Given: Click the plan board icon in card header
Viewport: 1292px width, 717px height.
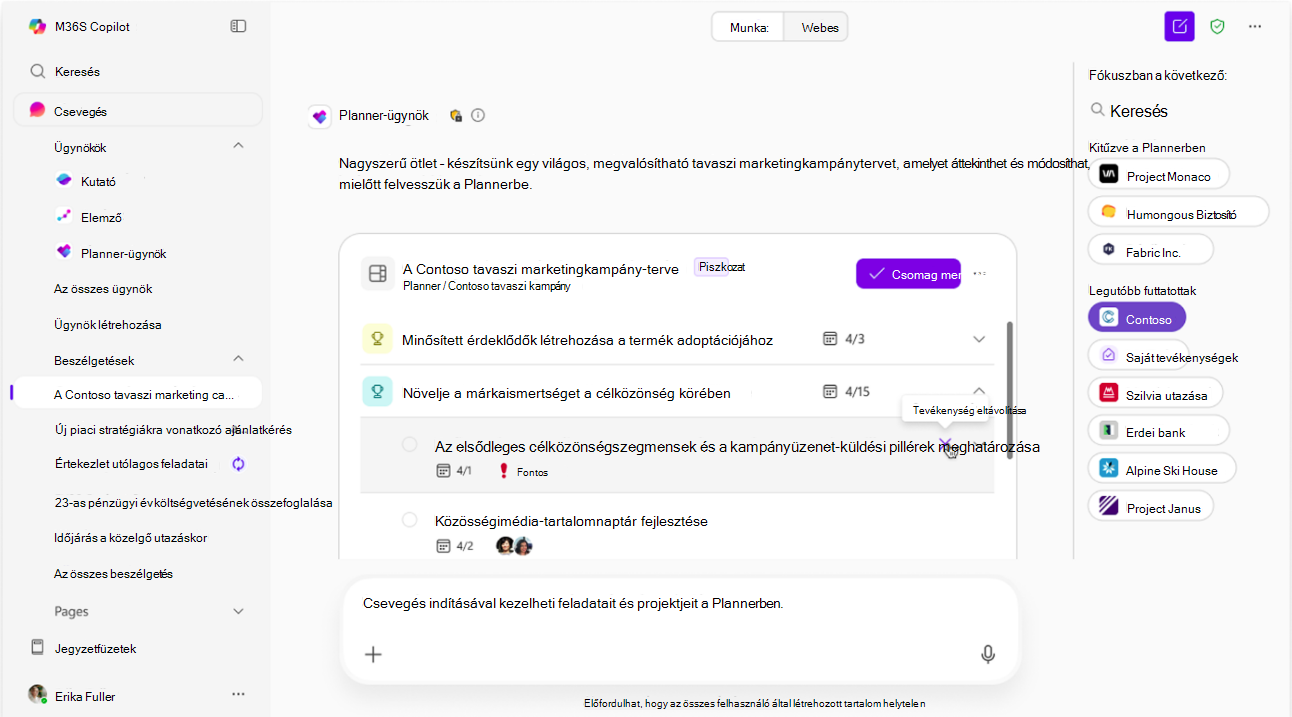Looking at the screenshot, I should [x=377, y=274].
